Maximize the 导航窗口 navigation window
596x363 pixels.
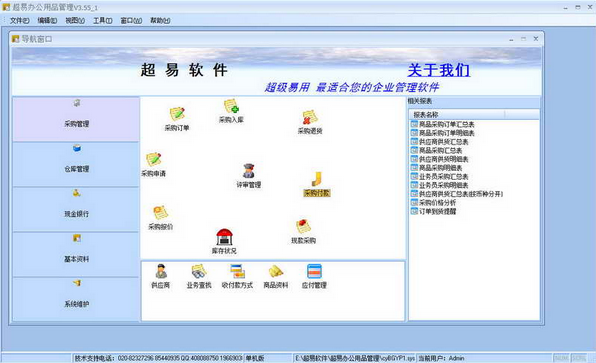coord(523,39)
